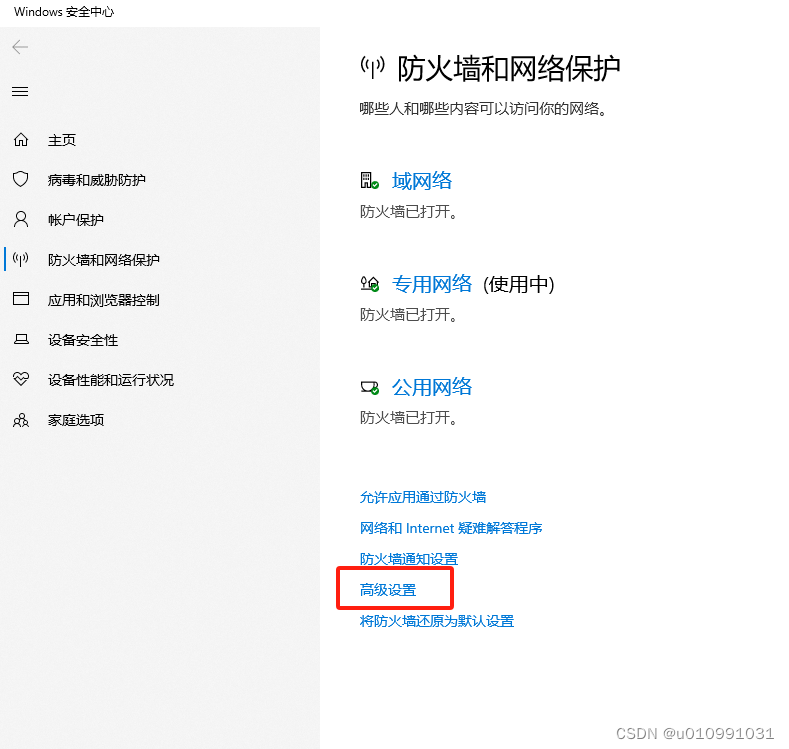Screen dimensions: 789x749
Task: Click the person icon for 帐户保护
Action: (x=21, y=219)
